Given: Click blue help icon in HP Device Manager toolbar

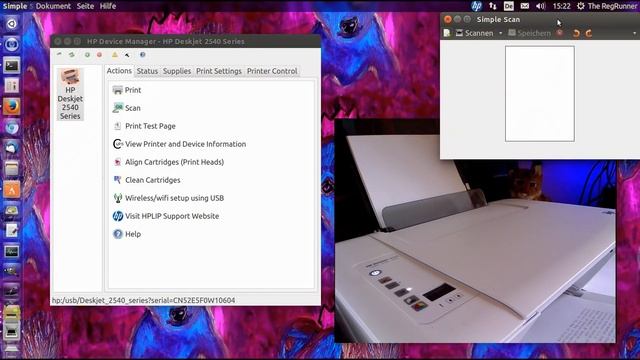Looking at the screenshot, I should [x=142, y=54].
